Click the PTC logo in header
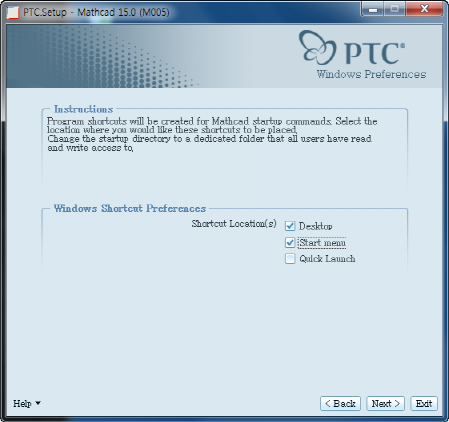449x422 pixels. (352, 48)
